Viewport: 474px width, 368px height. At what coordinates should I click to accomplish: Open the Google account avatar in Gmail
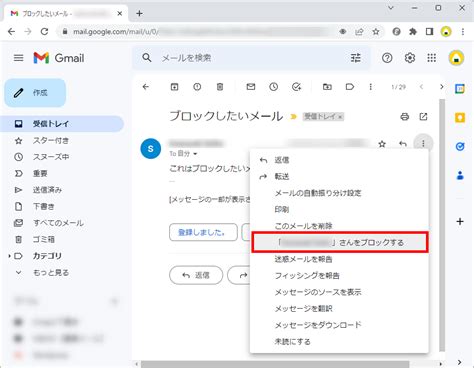pyautogui.click(x=456, y=58)
